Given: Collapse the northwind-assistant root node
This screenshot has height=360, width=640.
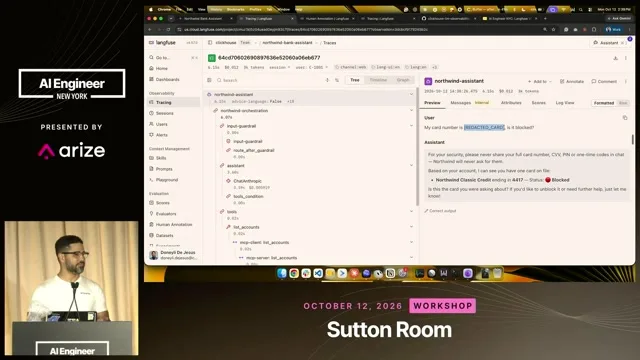Looking at the screenshot, I should coord(411,94).
